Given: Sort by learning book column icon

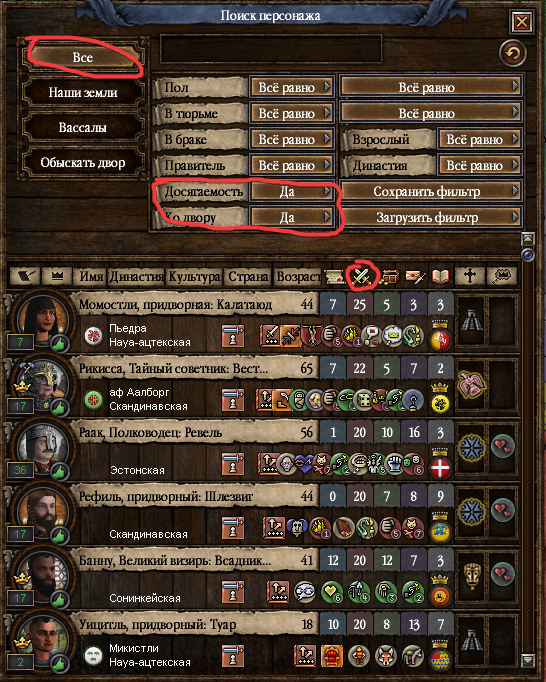Looking at the screenshot, I should [x=440, y=276].
